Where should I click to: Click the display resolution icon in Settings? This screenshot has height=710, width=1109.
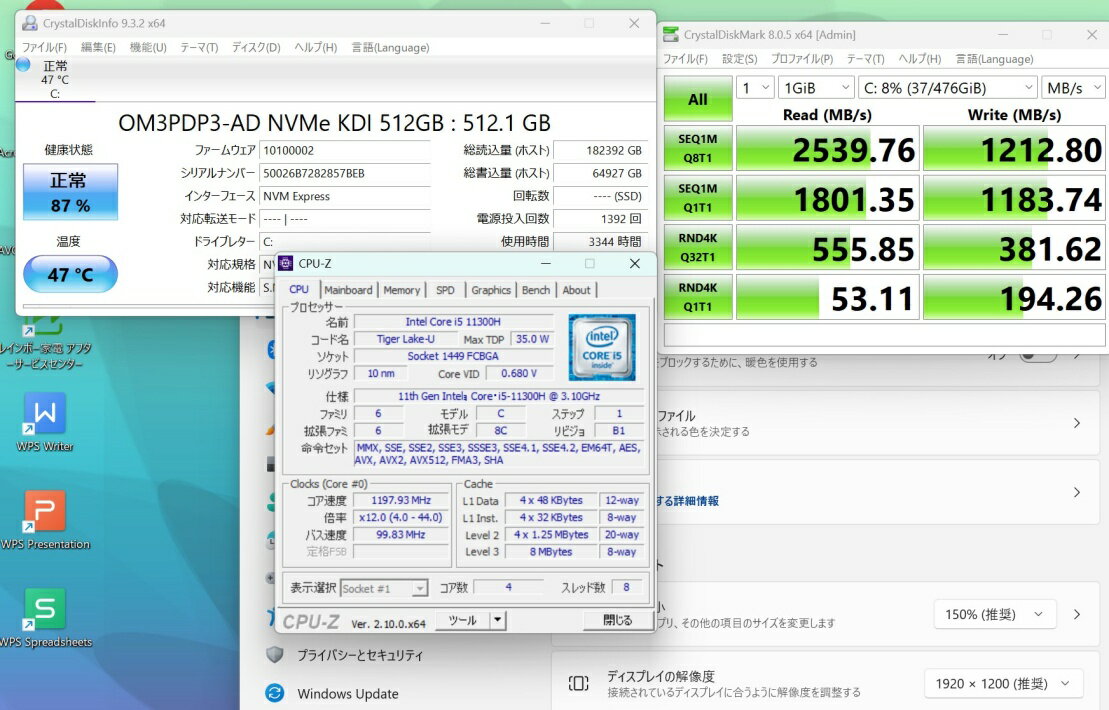coord(579,683)
